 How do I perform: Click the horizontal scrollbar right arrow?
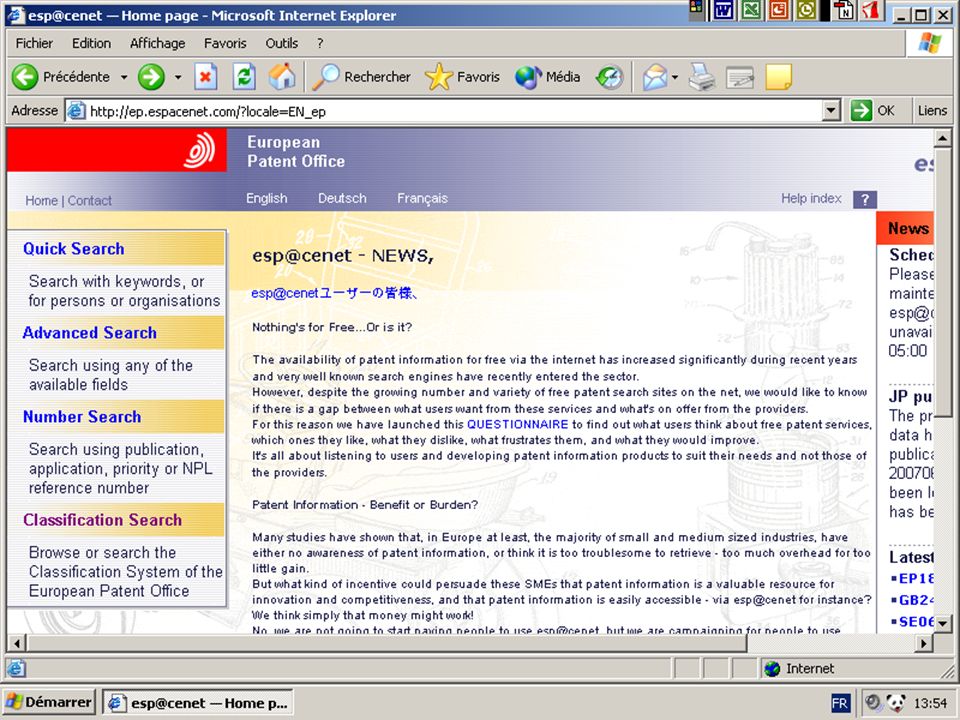point(924,643)
